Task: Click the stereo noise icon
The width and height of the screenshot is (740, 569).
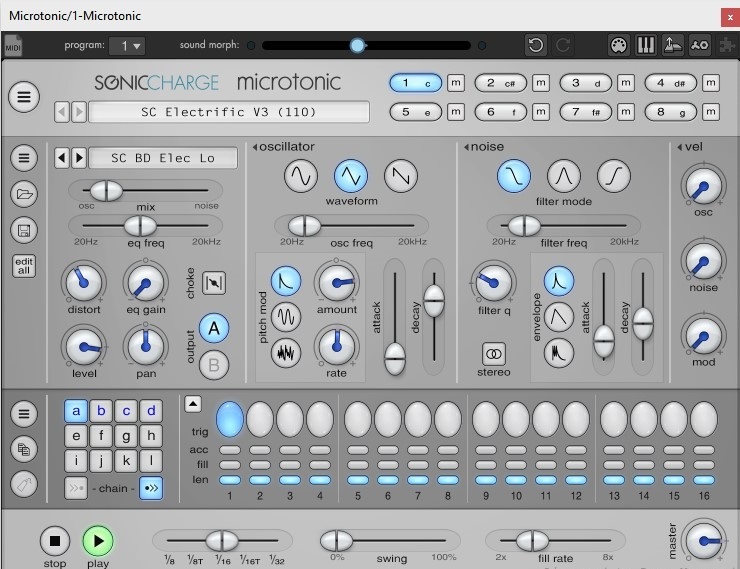Action: coord(494,354)
